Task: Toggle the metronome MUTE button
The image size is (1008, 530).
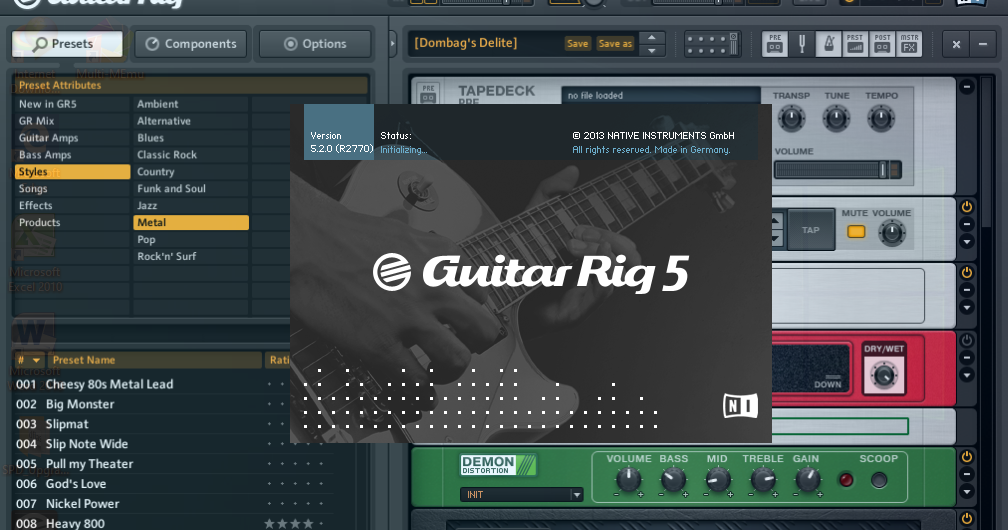Action: click(856, 232)
